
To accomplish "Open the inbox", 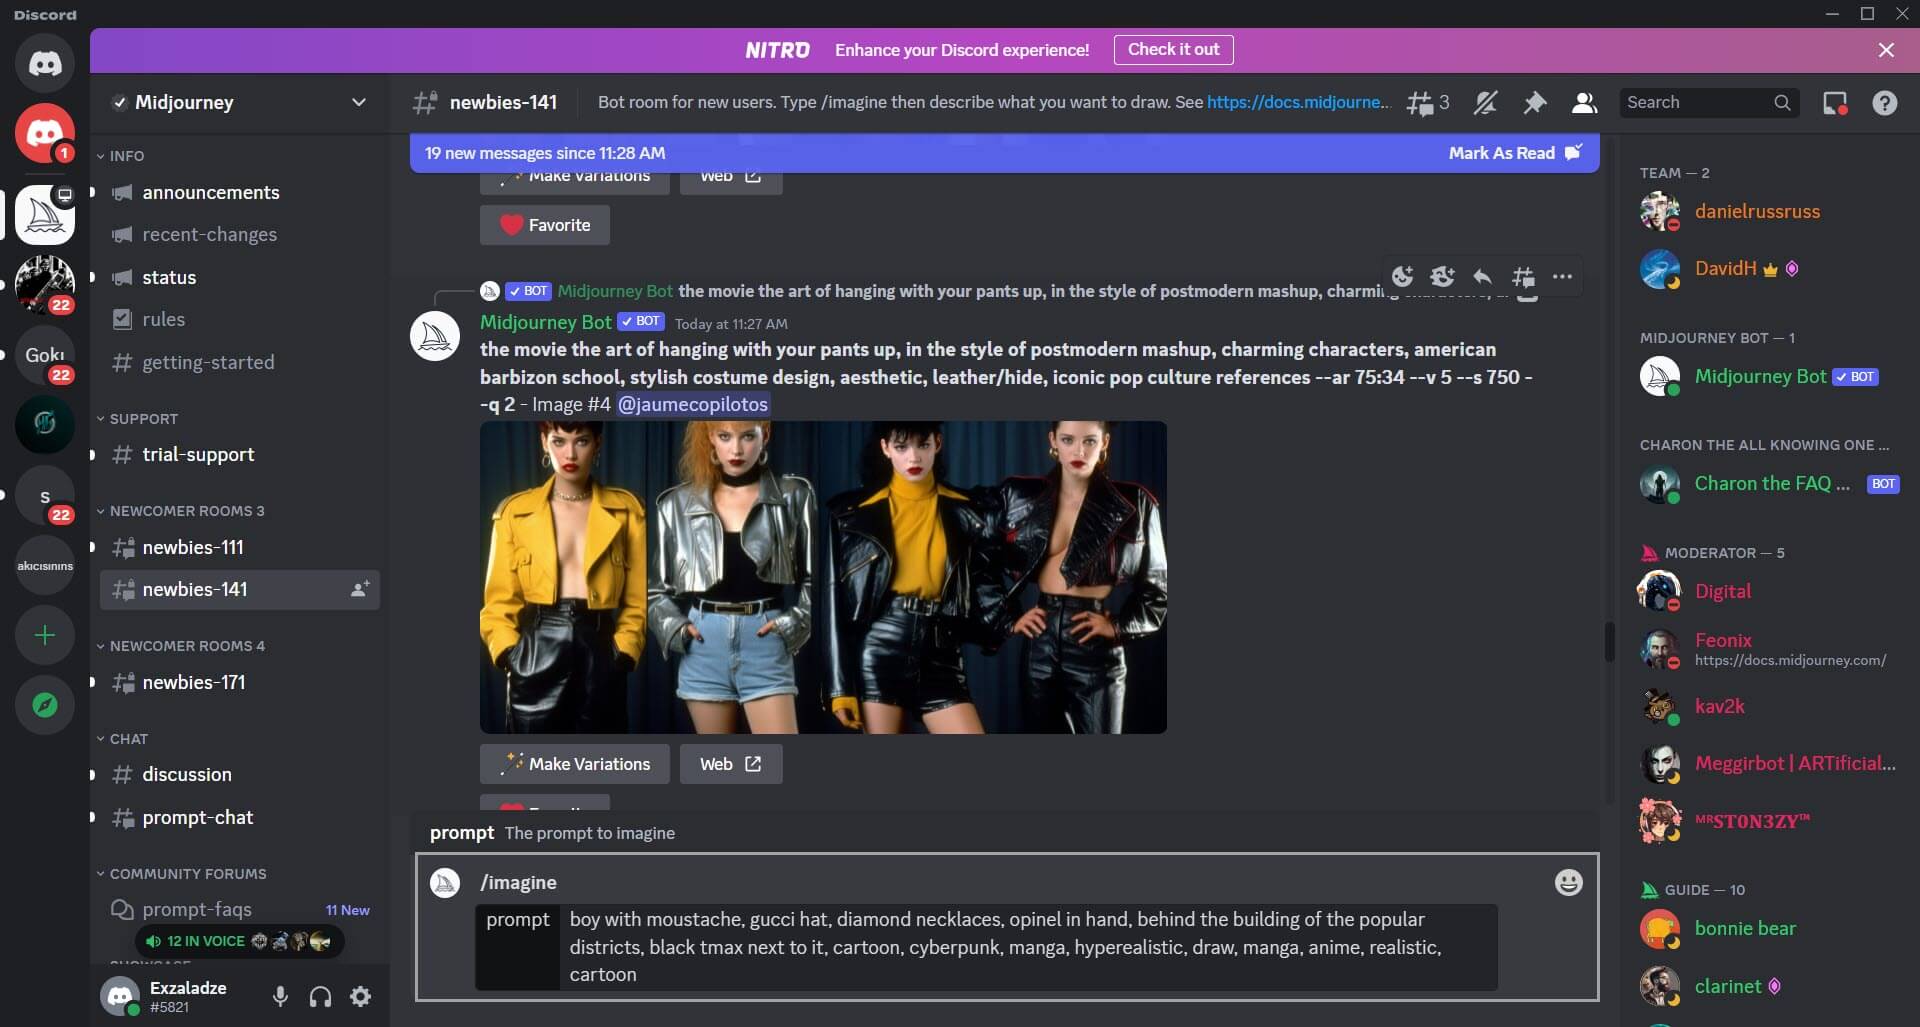I will [x=1835, y=102].
